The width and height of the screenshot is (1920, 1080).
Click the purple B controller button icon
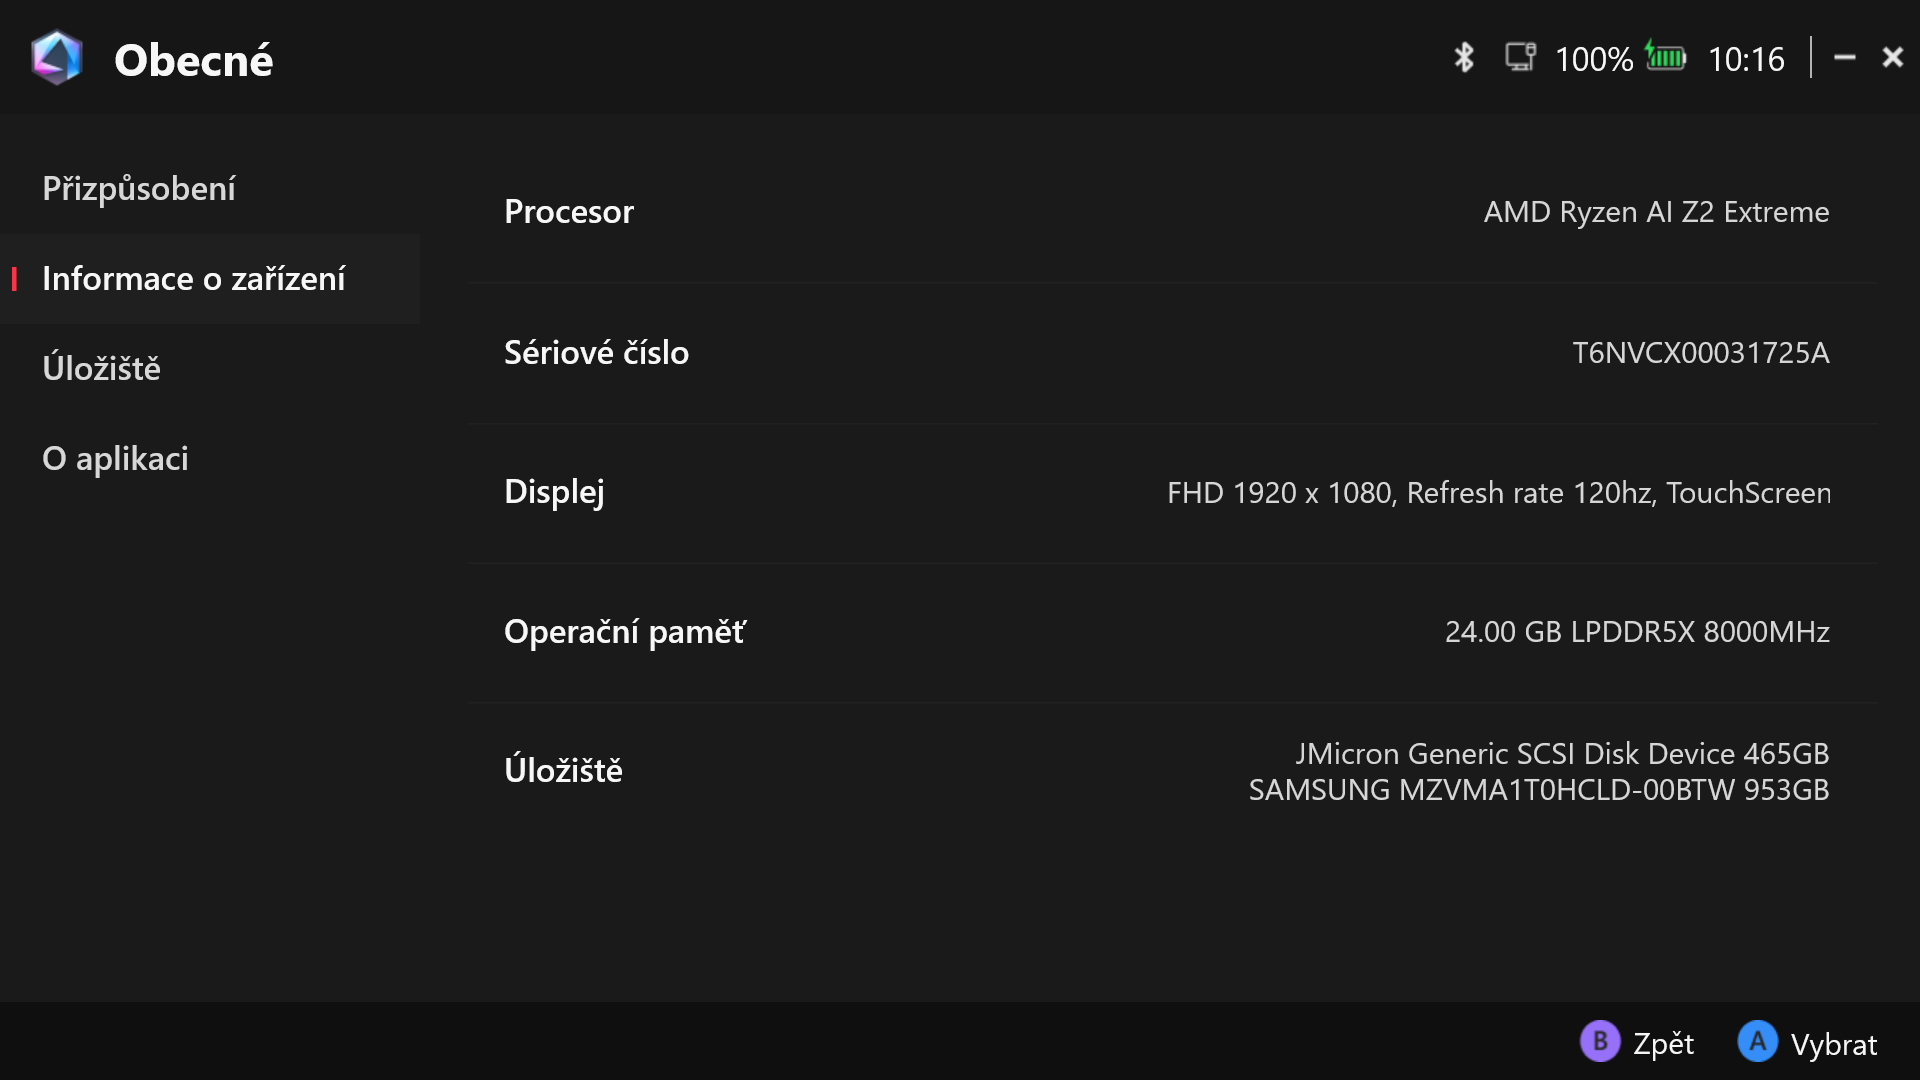pos(1600,1042)
